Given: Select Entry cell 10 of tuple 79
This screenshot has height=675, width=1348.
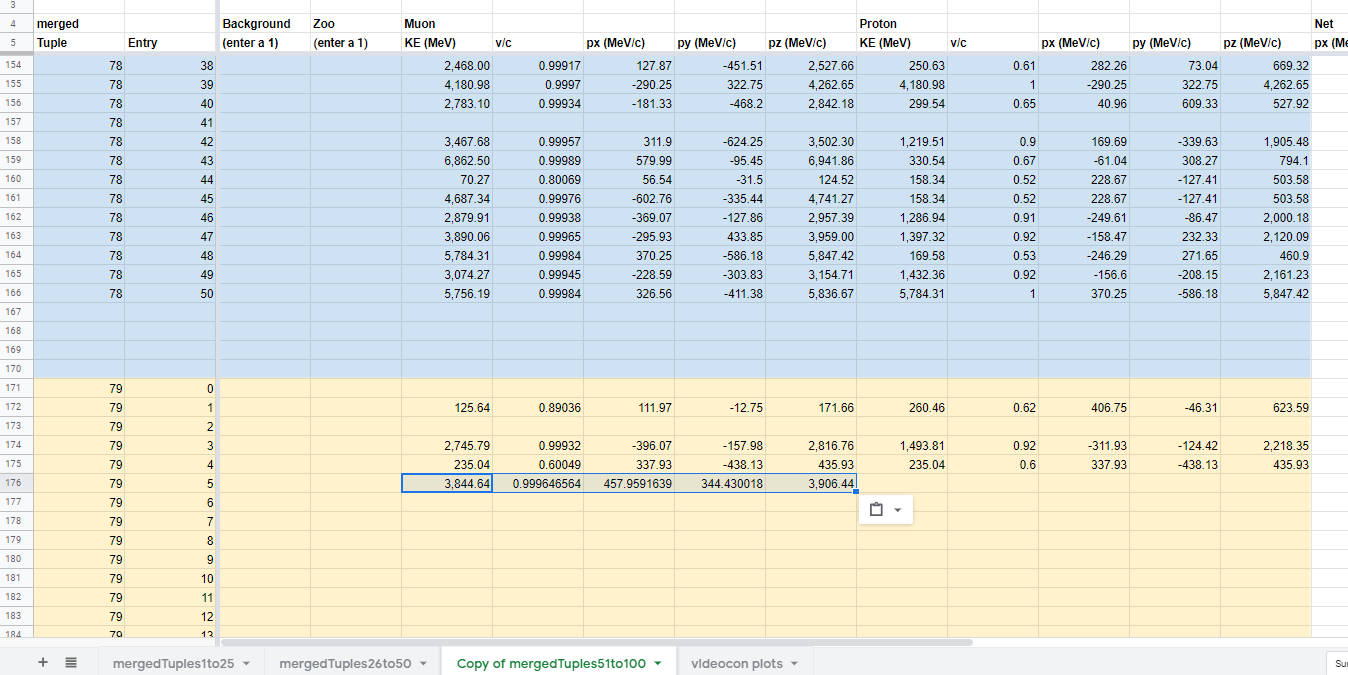Looking at the screenshot, I should coord(170,578).
